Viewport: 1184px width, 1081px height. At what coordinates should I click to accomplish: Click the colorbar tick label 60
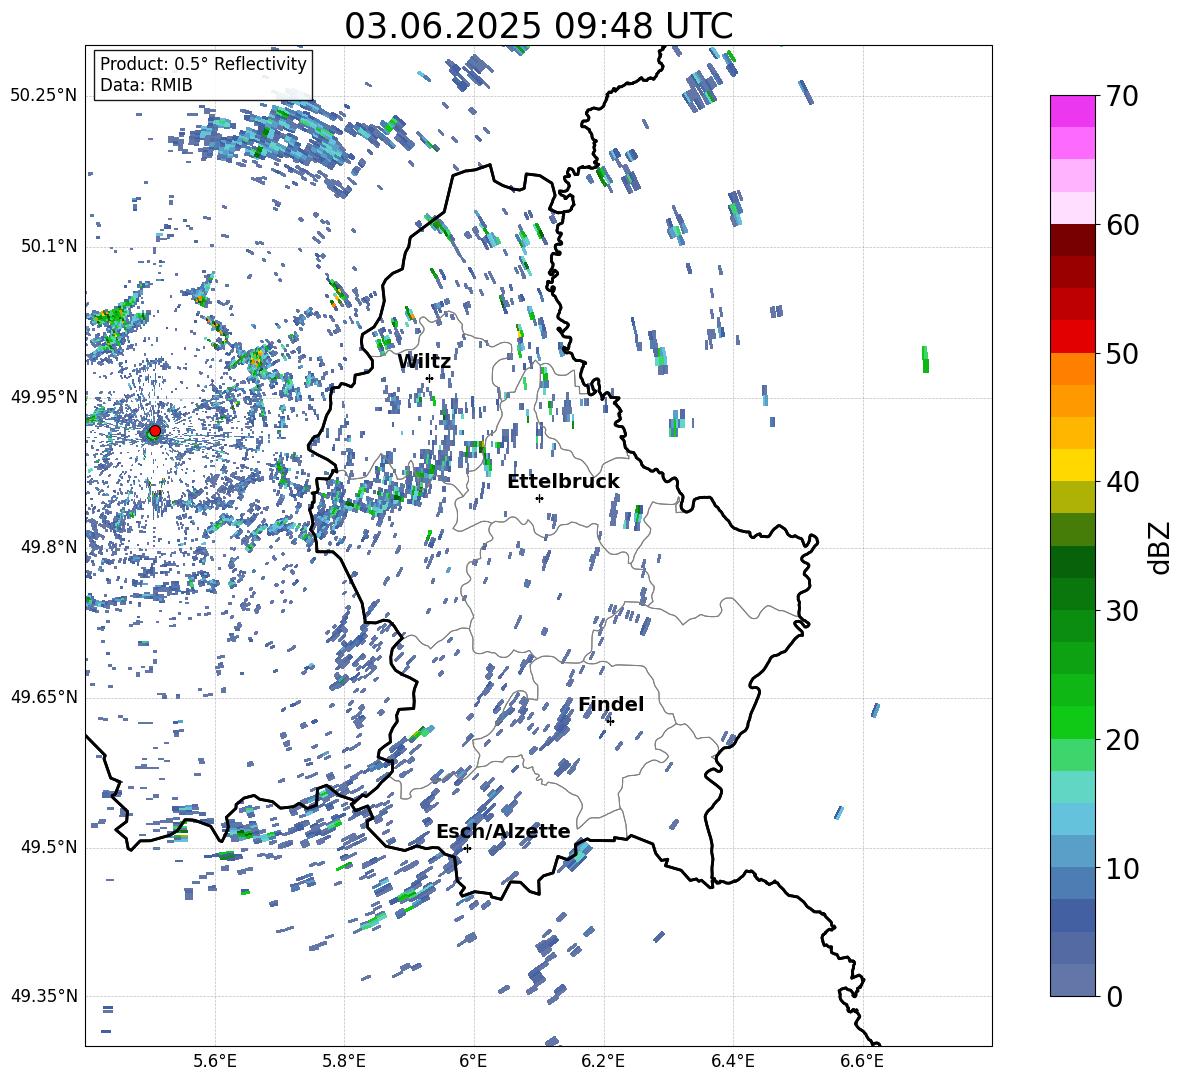point(1123,225)
